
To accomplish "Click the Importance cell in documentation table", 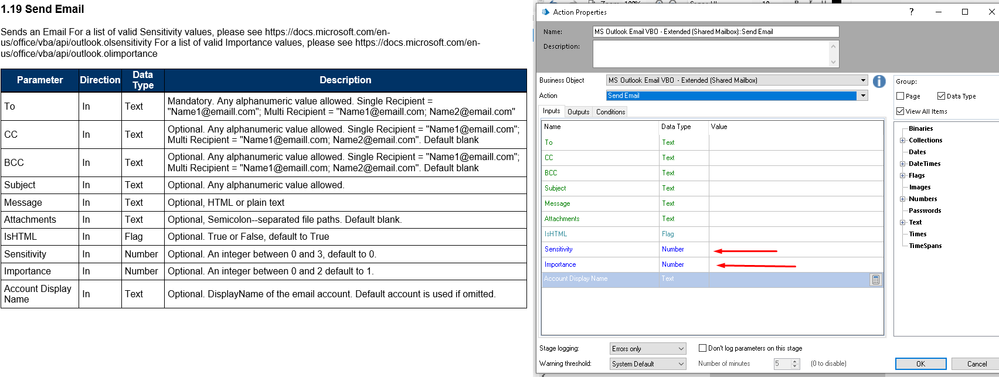I will 40,271.
